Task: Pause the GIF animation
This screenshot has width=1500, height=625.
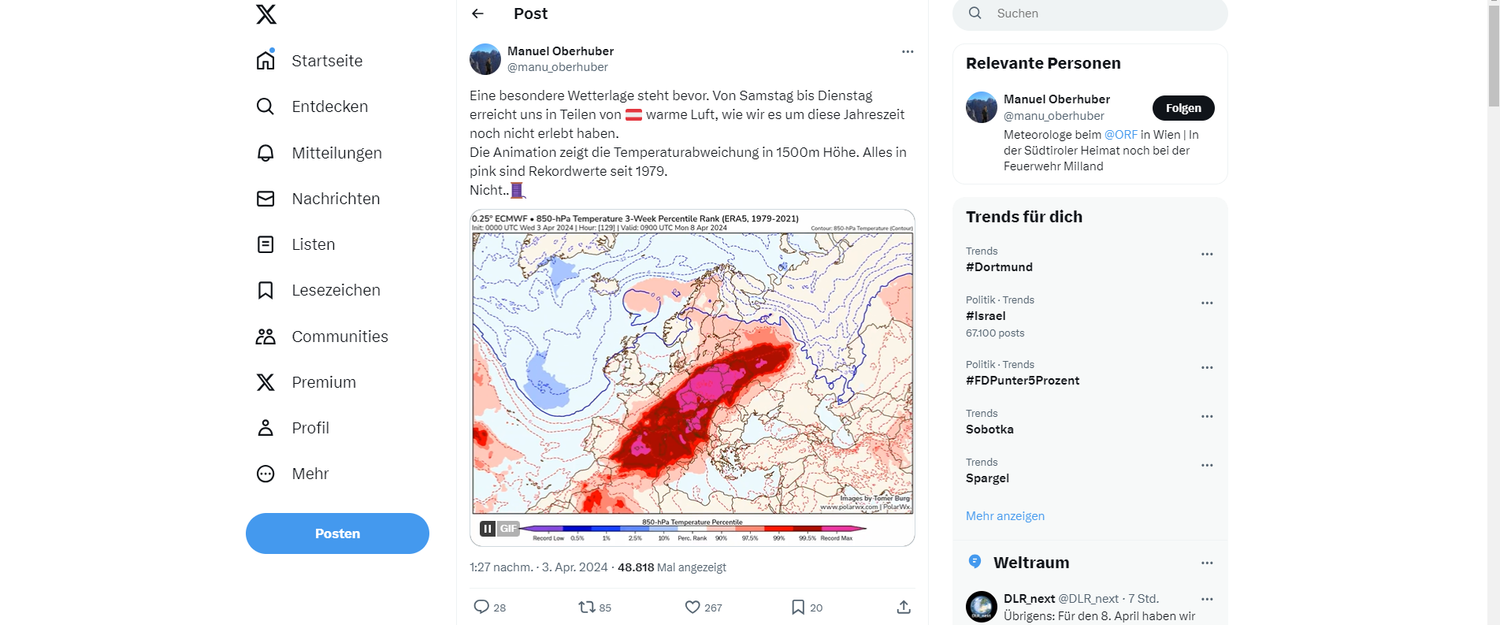Action: 487,528
